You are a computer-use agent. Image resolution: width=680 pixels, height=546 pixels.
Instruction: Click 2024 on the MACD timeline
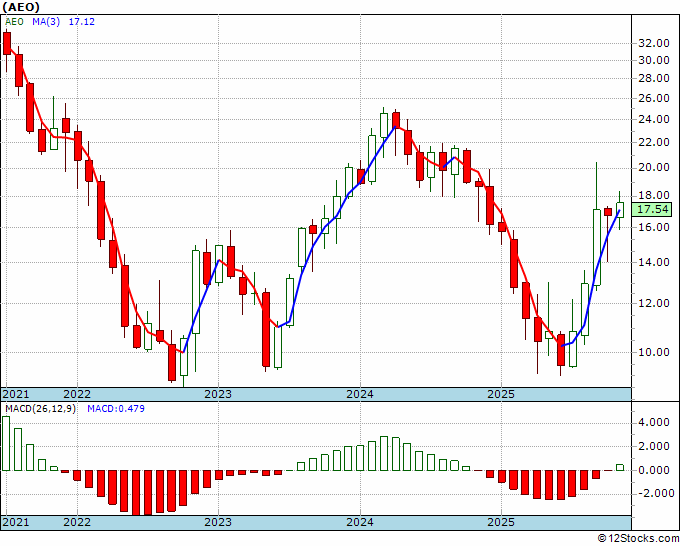coord(360,522)
